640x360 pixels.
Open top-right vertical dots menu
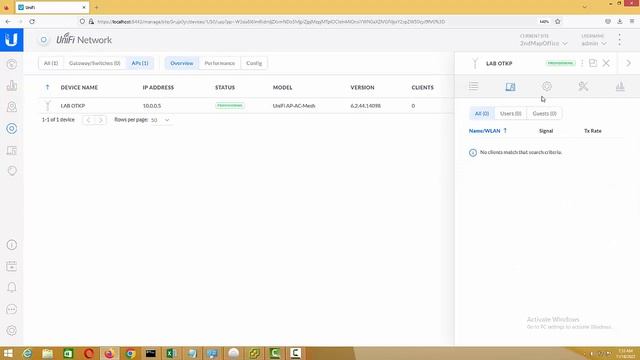[x=620, y=40]
